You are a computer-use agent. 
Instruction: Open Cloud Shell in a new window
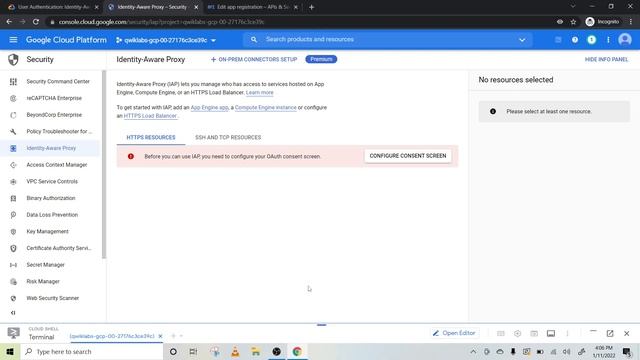tap(610, 333)
